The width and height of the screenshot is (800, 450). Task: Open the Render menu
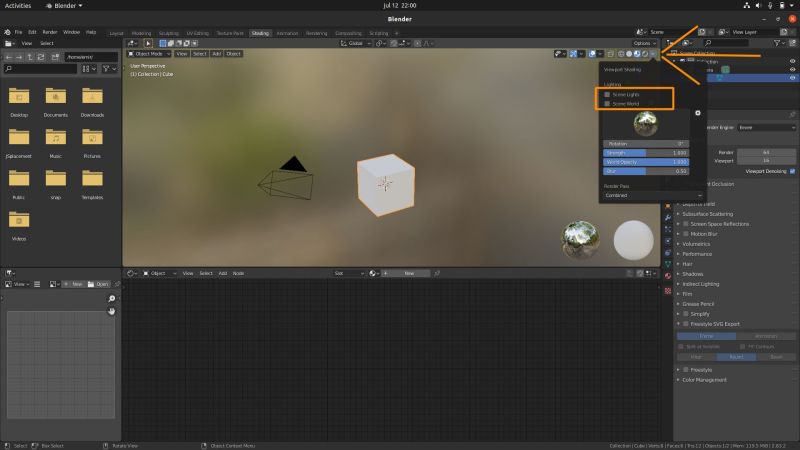pyautogui.click(x=49, y=32)
